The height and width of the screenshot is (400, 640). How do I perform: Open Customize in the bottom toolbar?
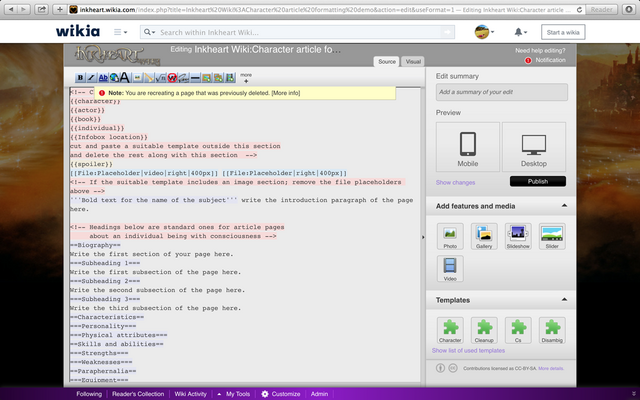(x=281, y=394)
